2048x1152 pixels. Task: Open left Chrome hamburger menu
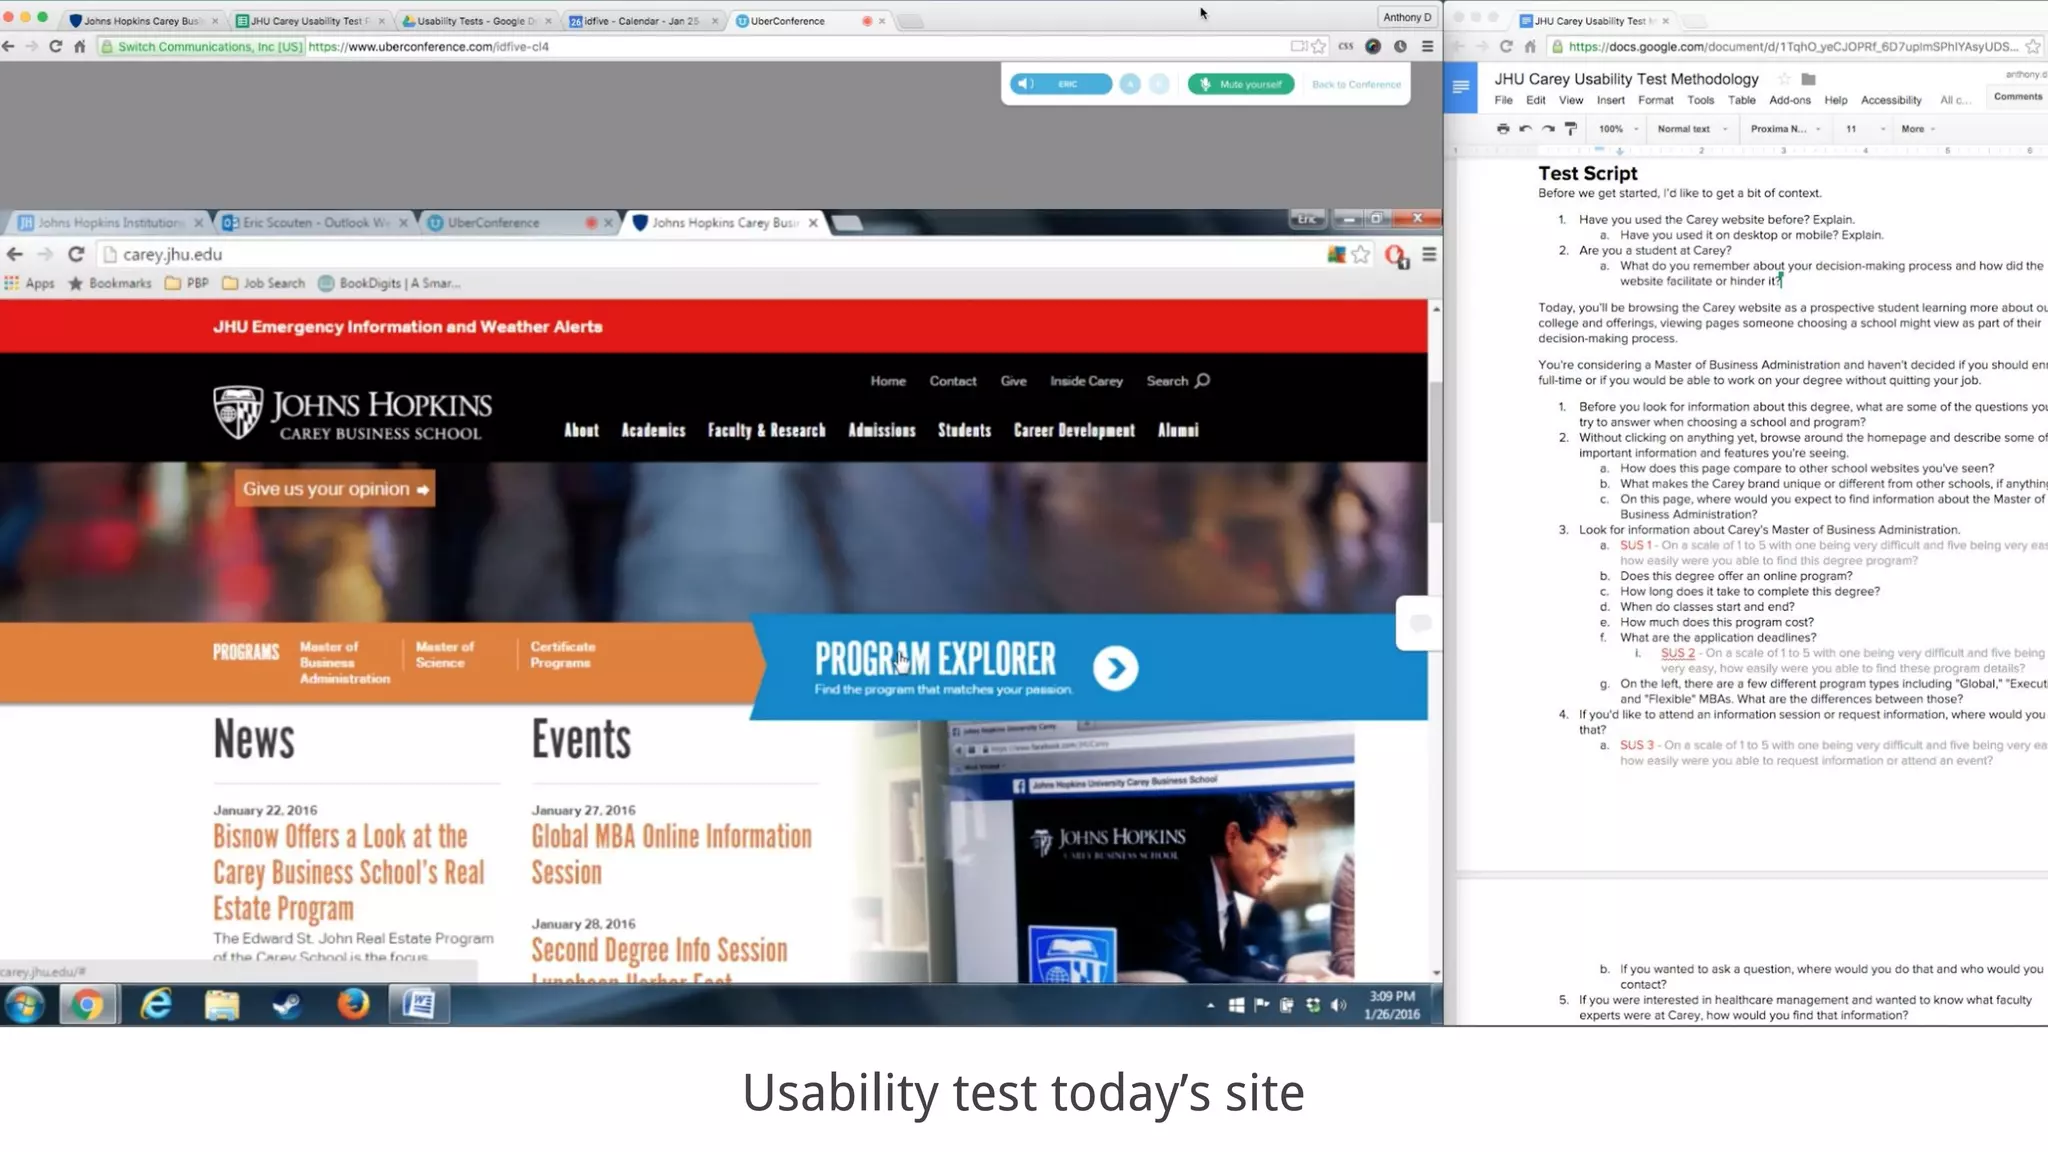[1428, 46]
